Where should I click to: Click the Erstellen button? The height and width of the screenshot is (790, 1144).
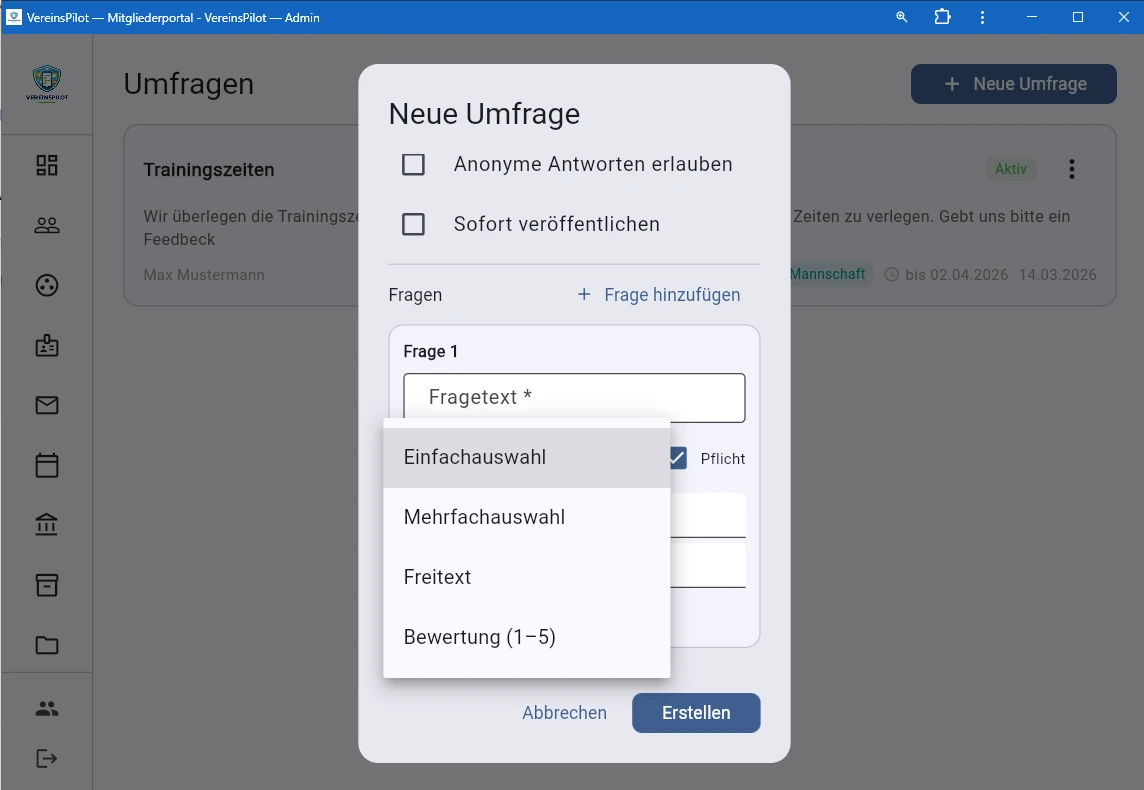695,712
